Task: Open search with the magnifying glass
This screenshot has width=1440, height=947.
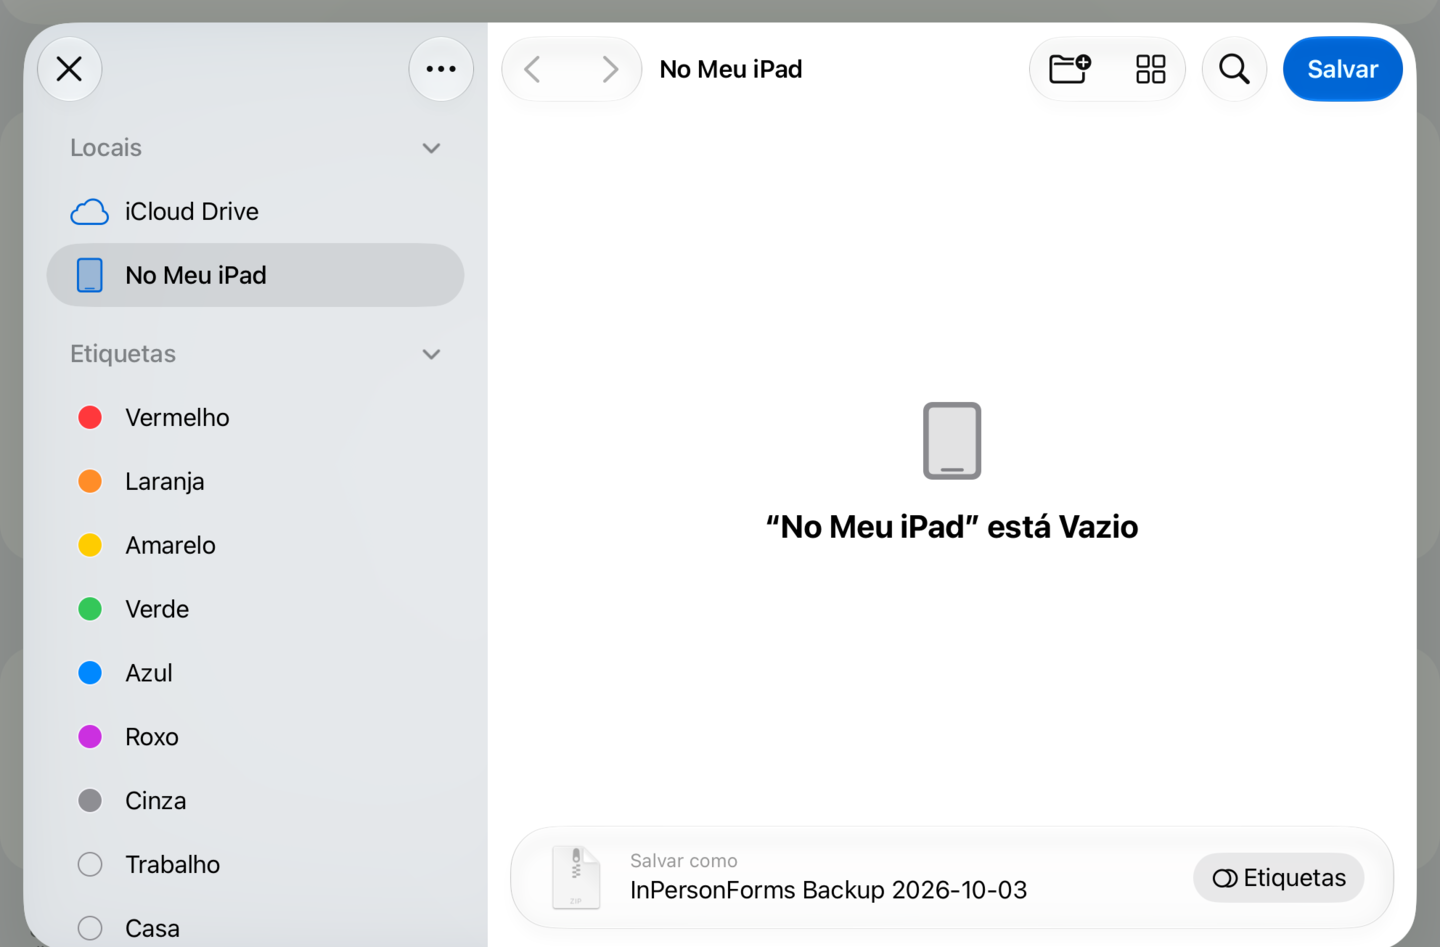Action: (1234, 69)
